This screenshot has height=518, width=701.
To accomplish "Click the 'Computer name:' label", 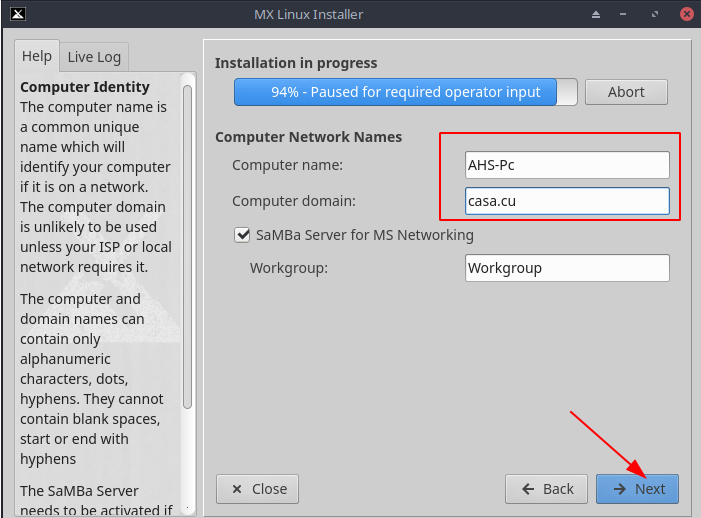I will 287,165.
